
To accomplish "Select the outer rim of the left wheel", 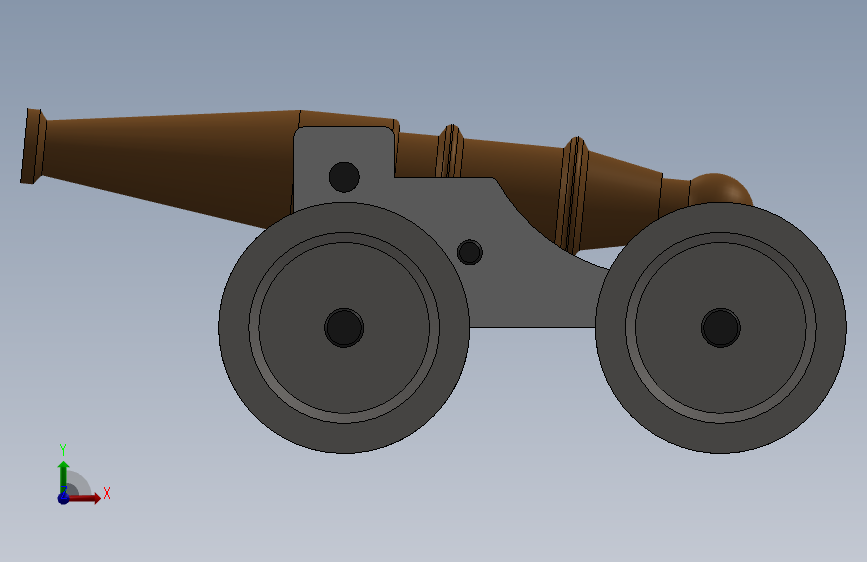I will pyautogui.click(x=234, y=327).
